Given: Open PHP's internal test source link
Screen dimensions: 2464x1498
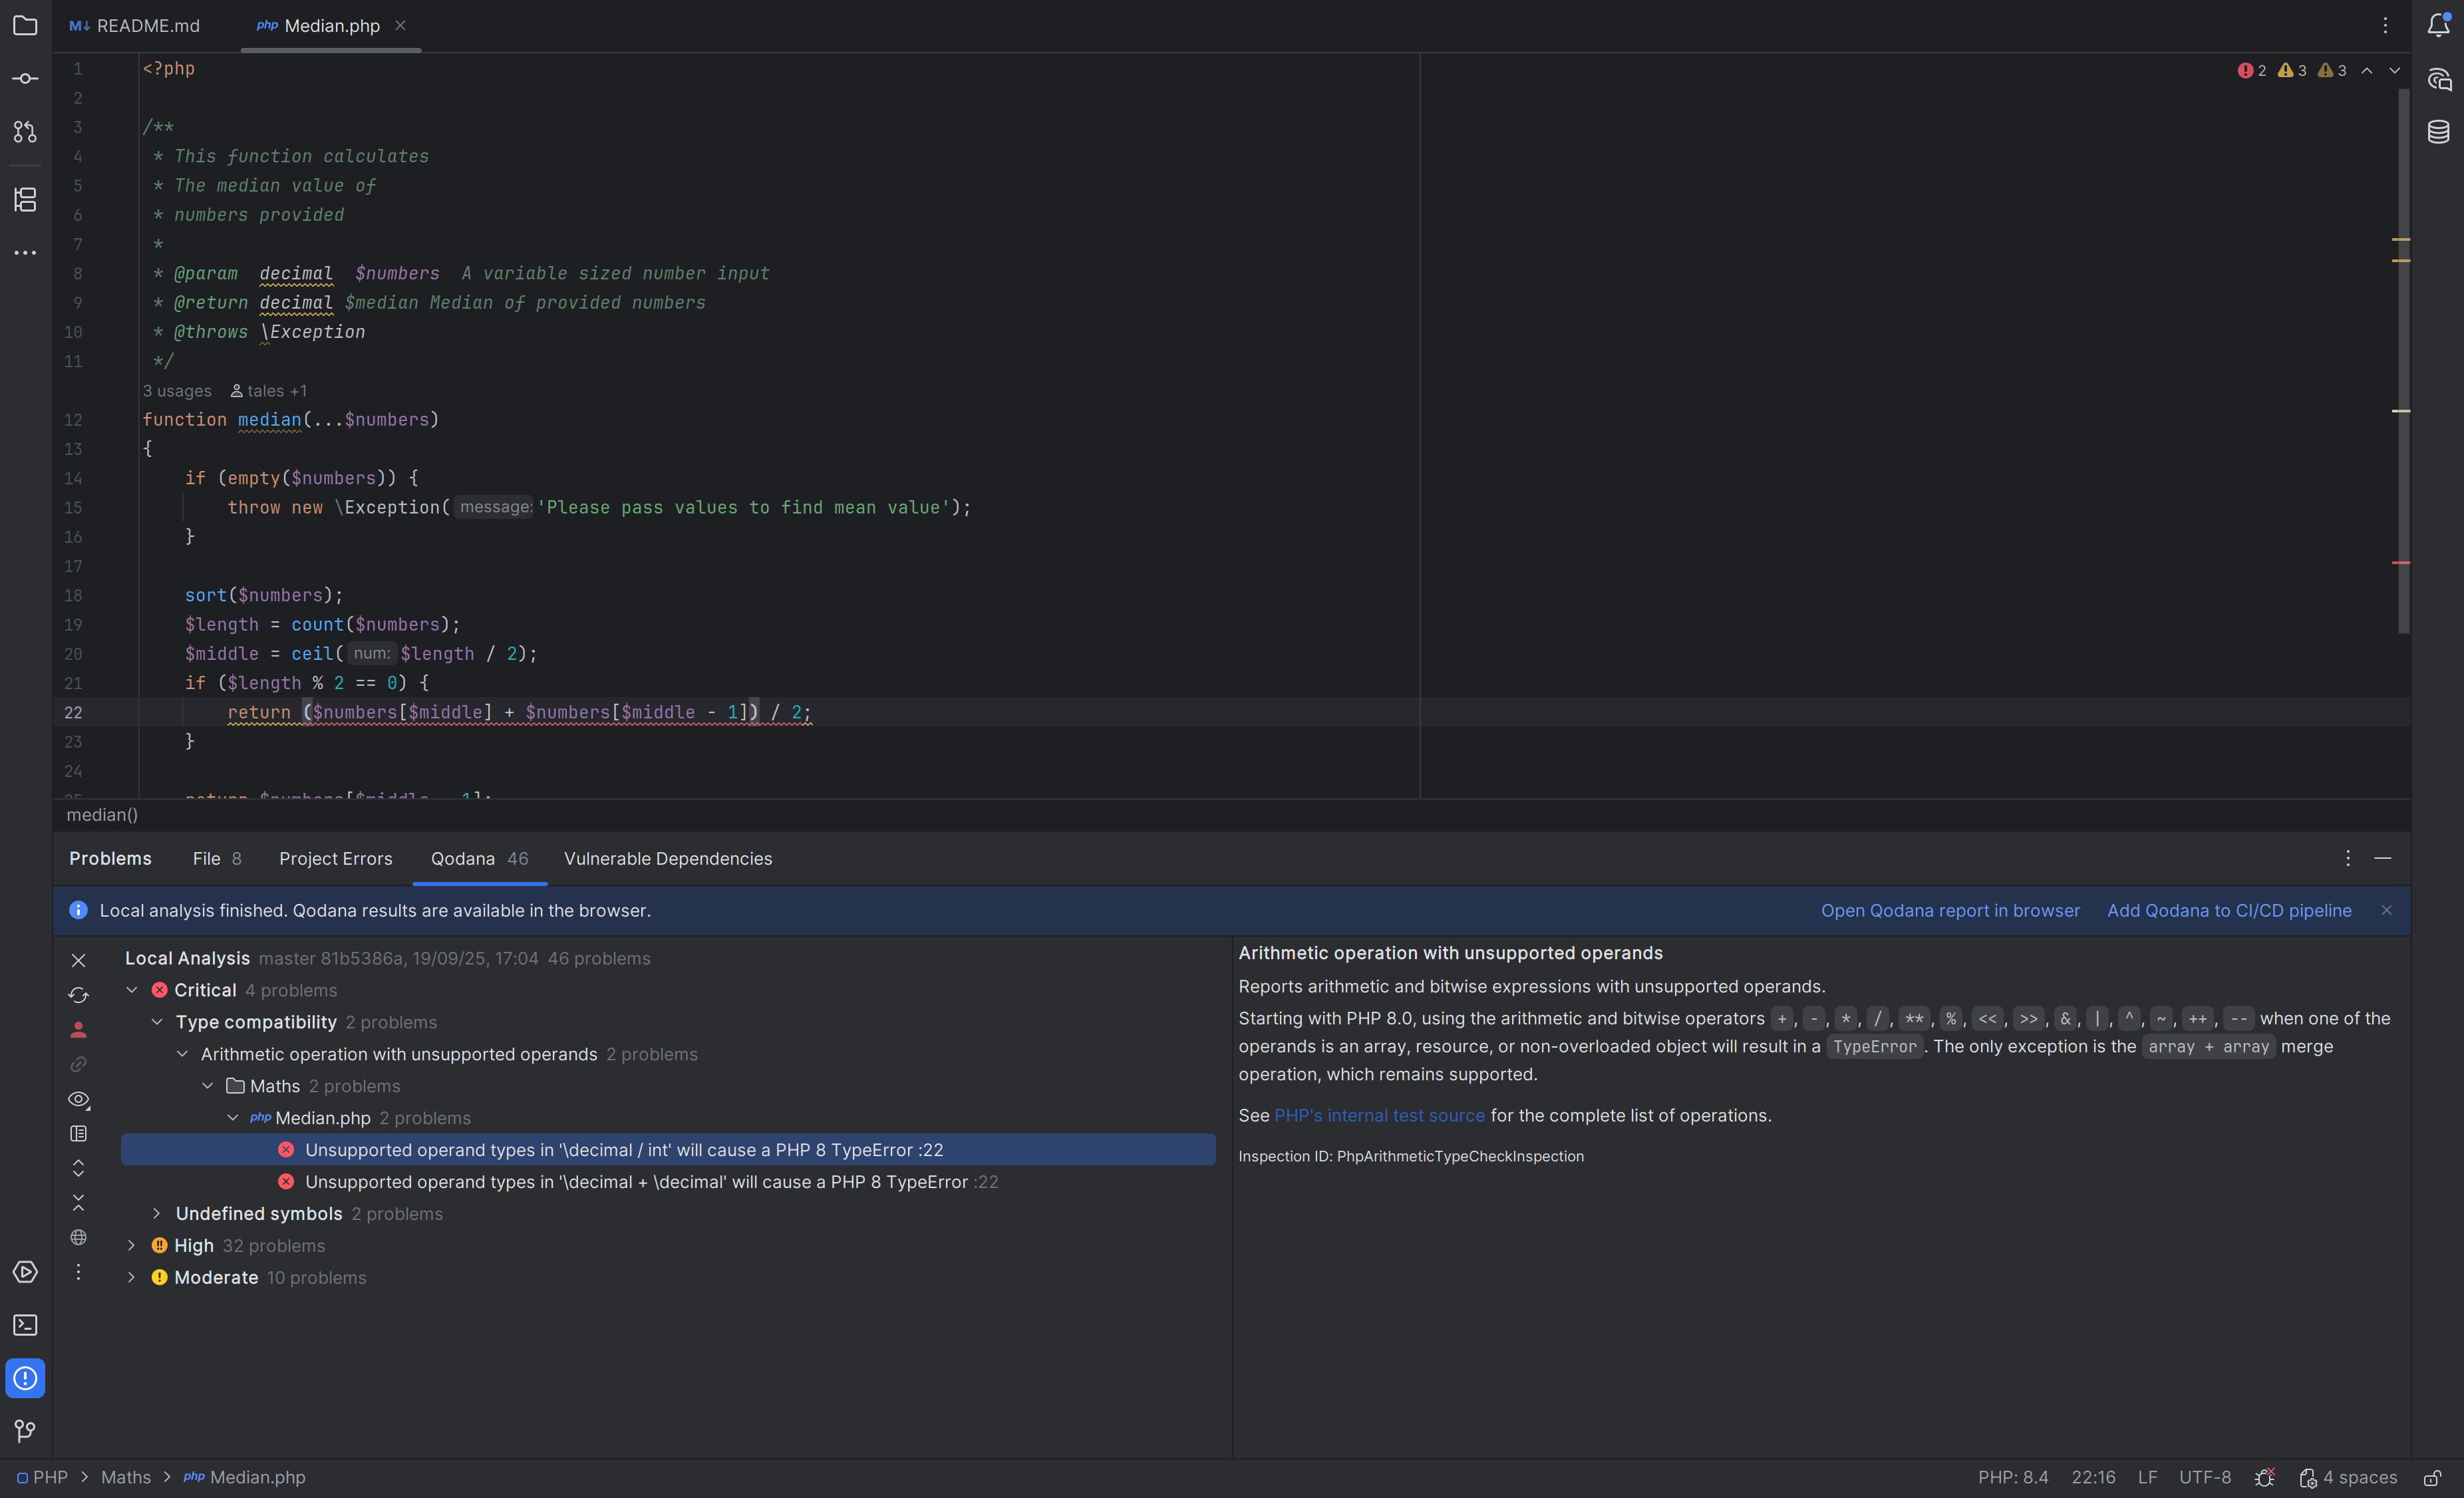Looking at the screenshot, I should click(1379, 1115).
